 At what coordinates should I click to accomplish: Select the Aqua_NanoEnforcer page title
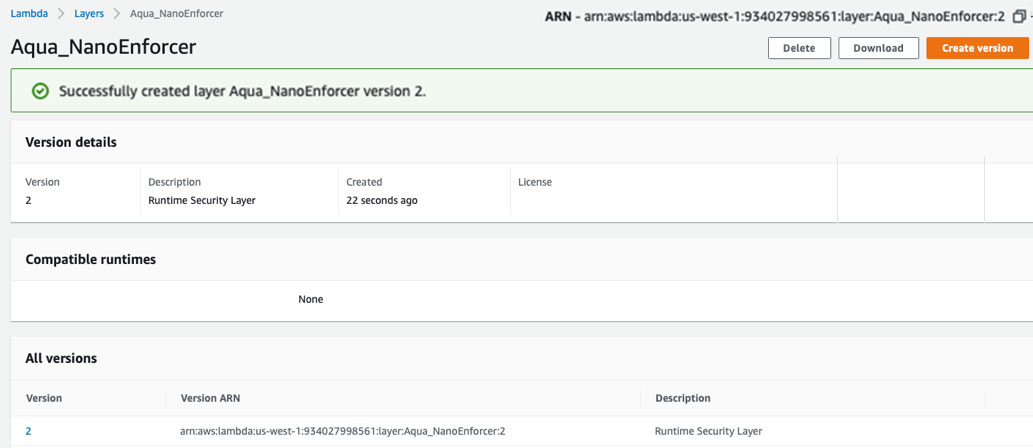[103, 47]
